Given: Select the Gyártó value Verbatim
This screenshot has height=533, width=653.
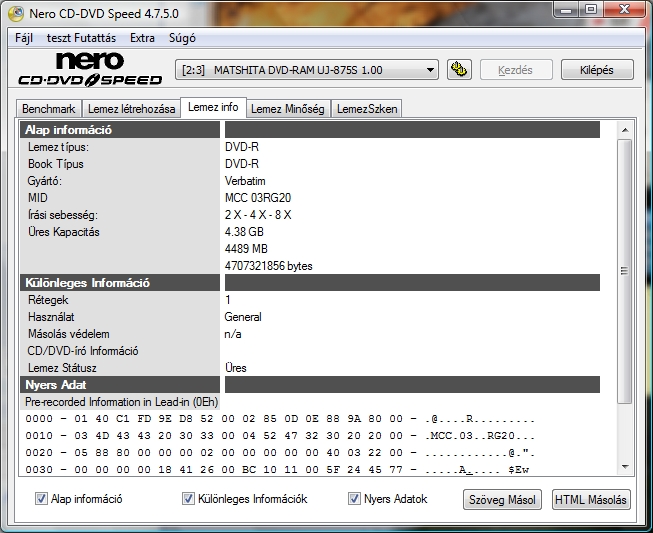Looking at the screenshot, I should click(245, 181).
